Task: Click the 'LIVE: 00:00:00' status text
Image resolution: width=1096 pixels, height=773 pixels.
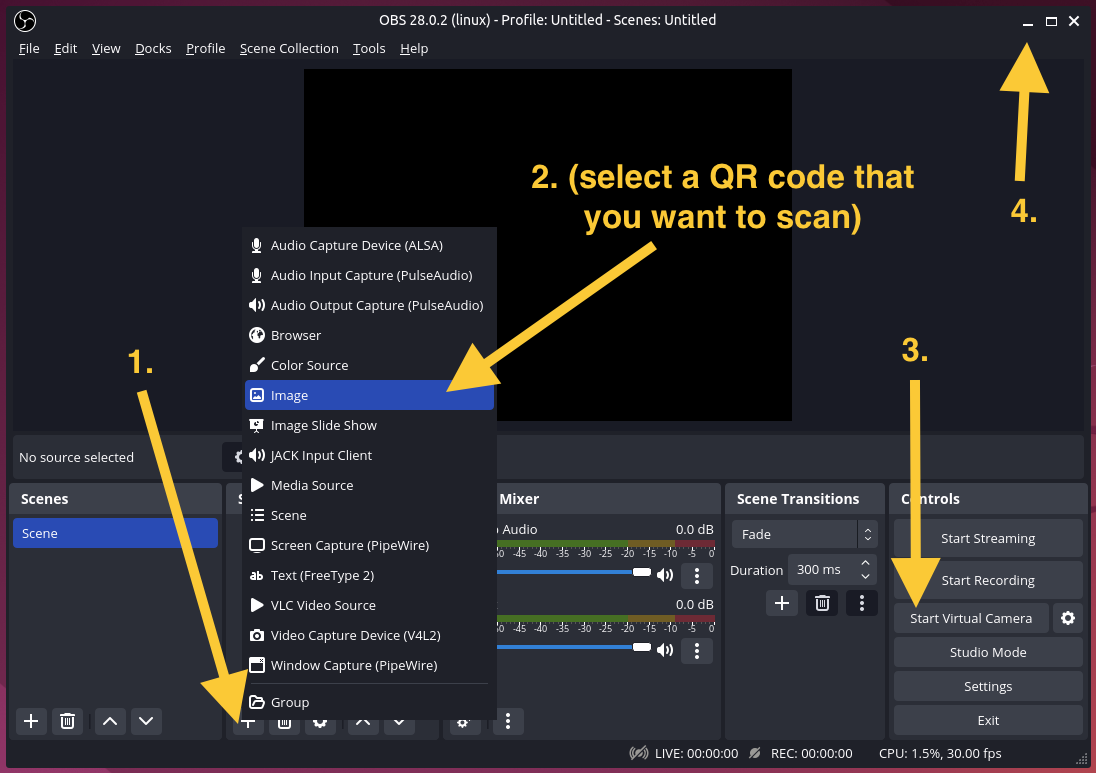Action: click(x=696, y=753)
